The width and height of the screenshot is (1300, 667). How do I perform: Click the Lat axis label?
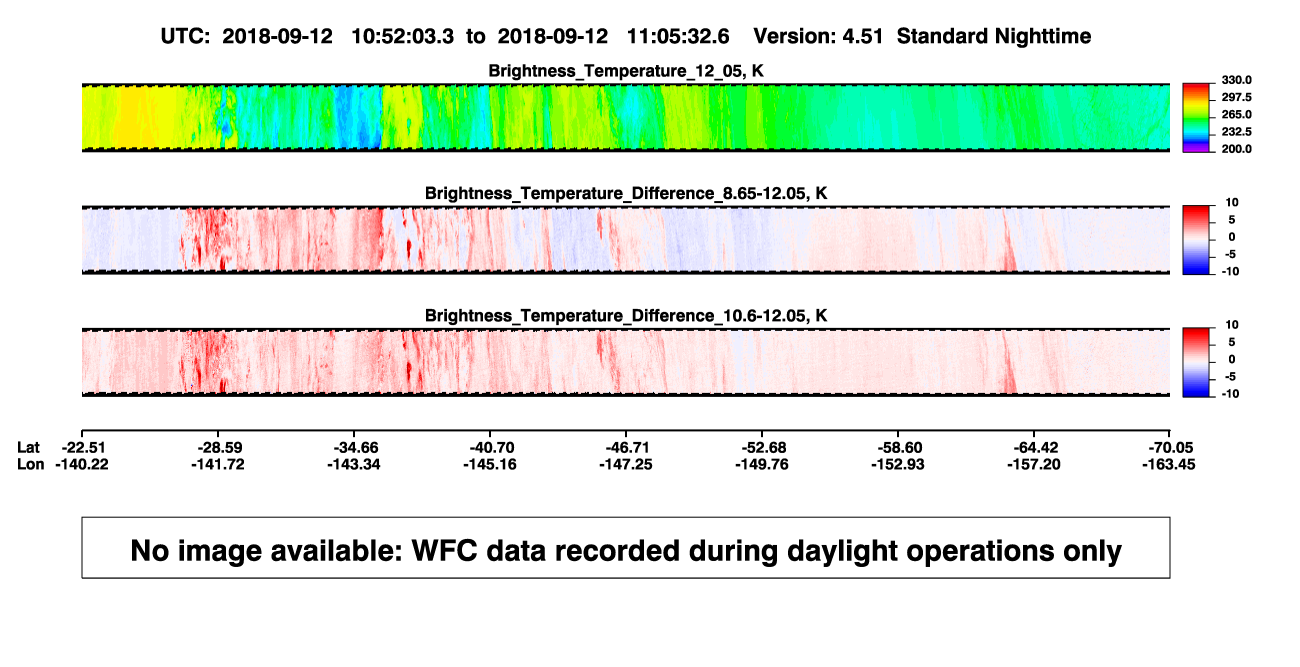point(30,446)
